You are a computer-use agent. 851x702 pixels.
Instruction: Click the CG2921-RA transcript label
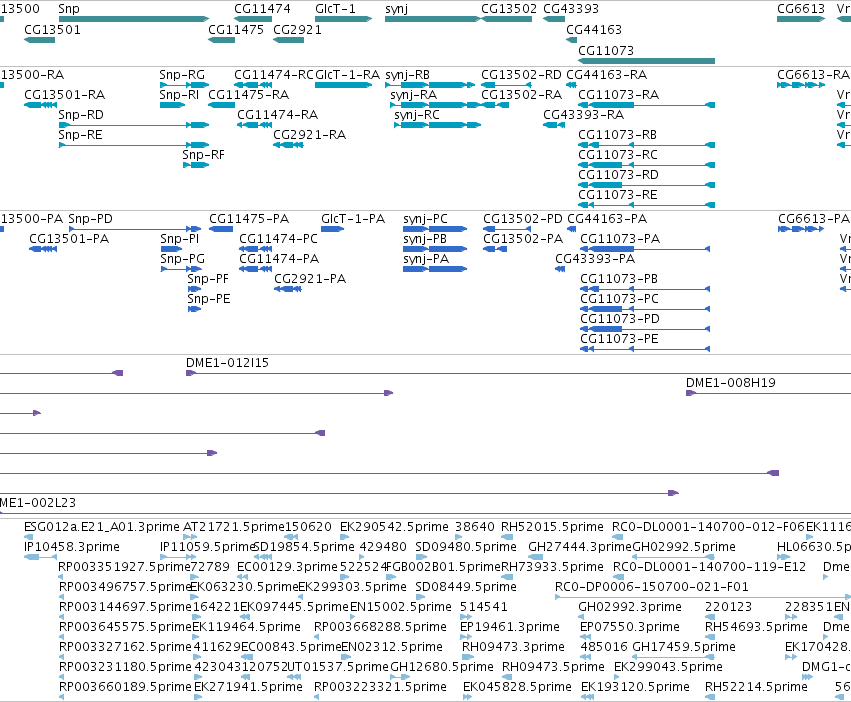click(309, 135)
